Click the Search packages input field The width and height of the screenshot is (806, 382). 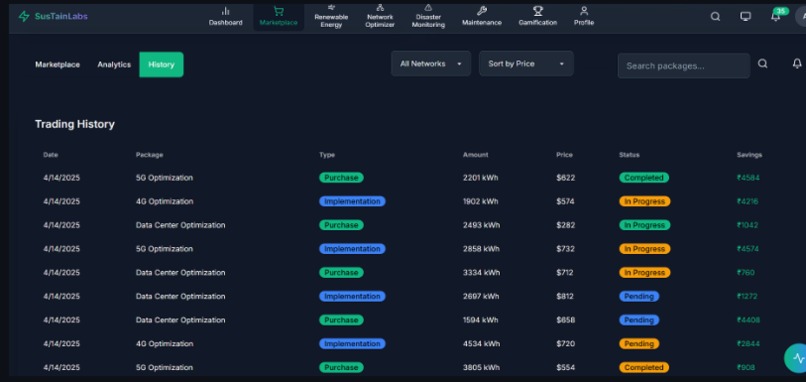click(684, 66)
